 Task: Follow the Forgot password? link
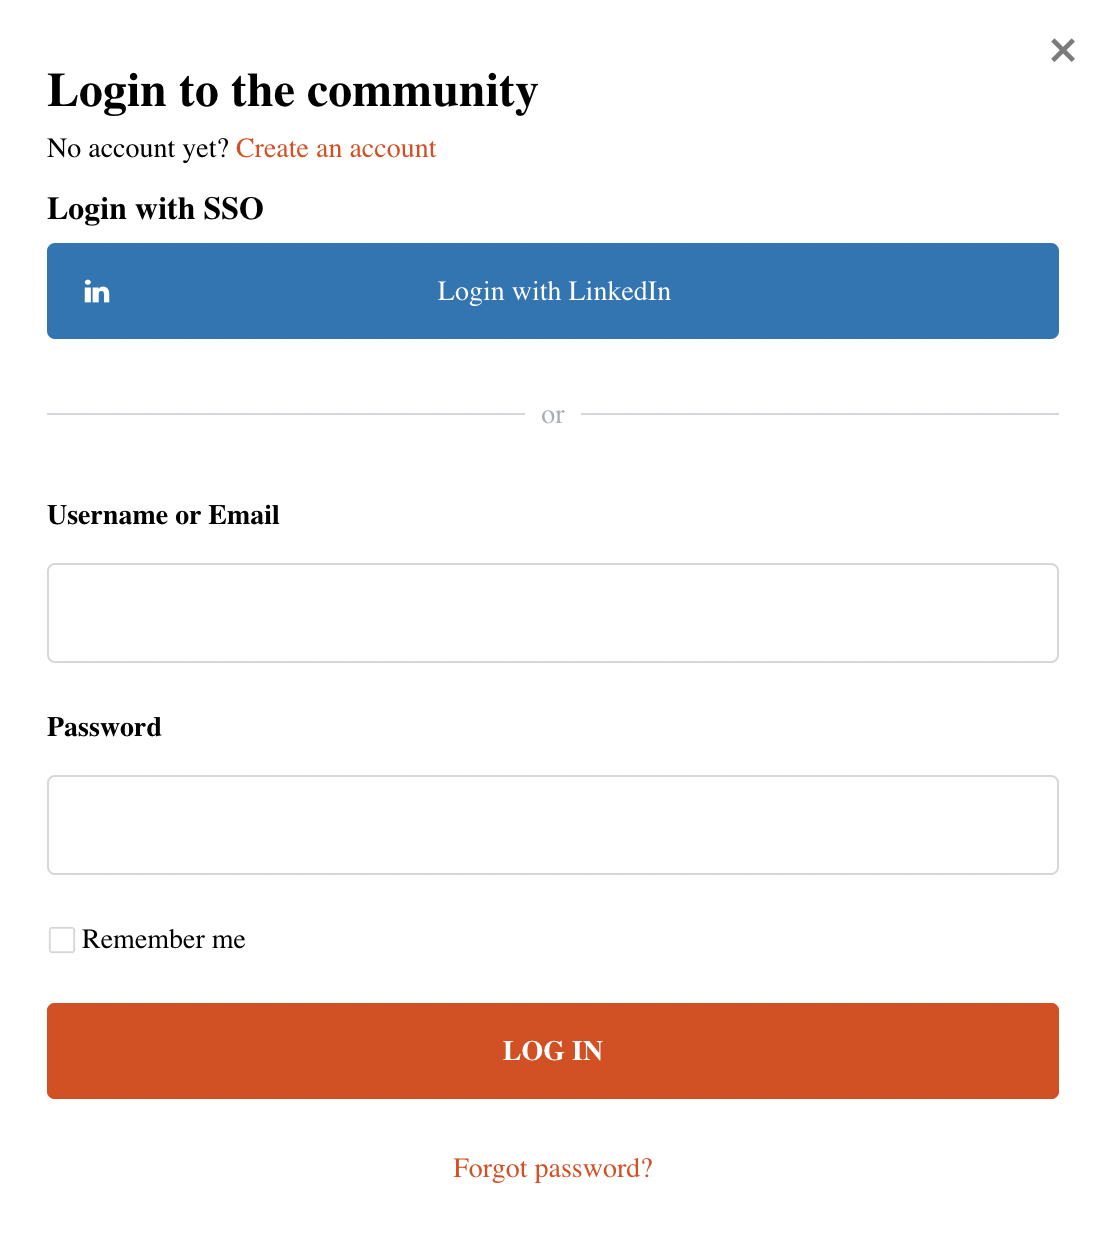click(x=553, y=1168)
